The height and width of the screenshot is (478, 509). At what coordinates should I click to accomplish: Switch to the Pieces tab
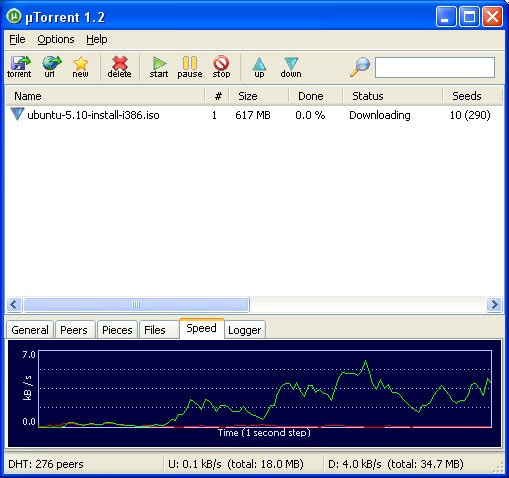click(x=117, y=330)
